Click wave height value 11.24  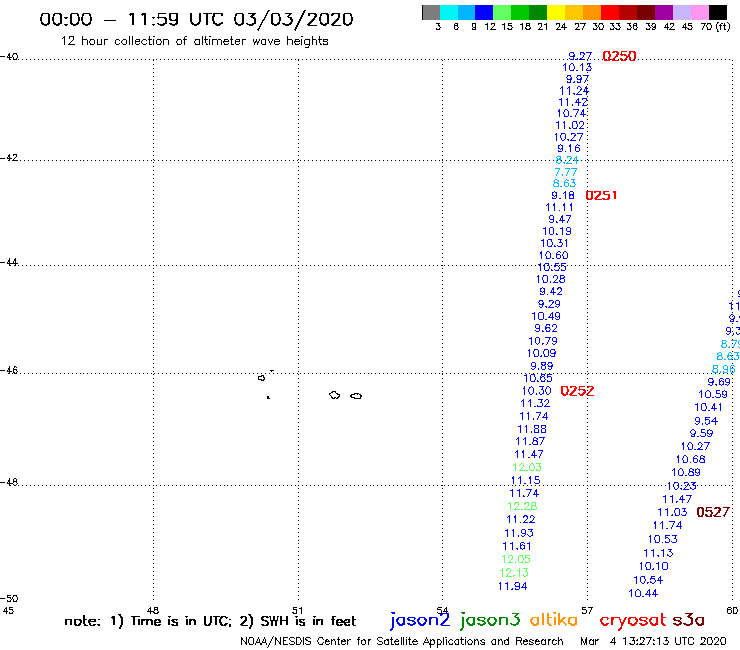(x=574, y=91)
